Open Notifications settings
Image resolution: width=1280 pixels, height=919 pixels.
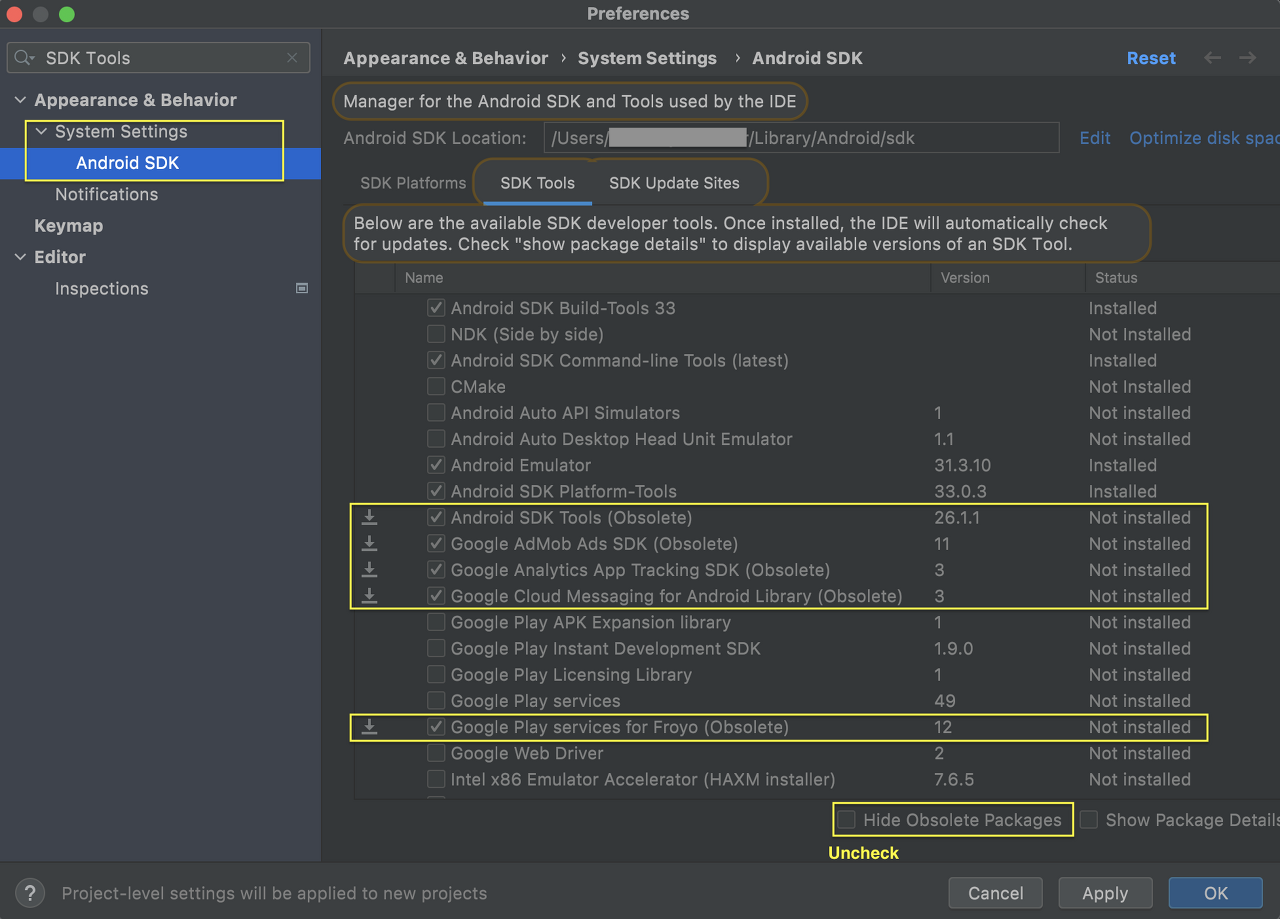[106, 194]
